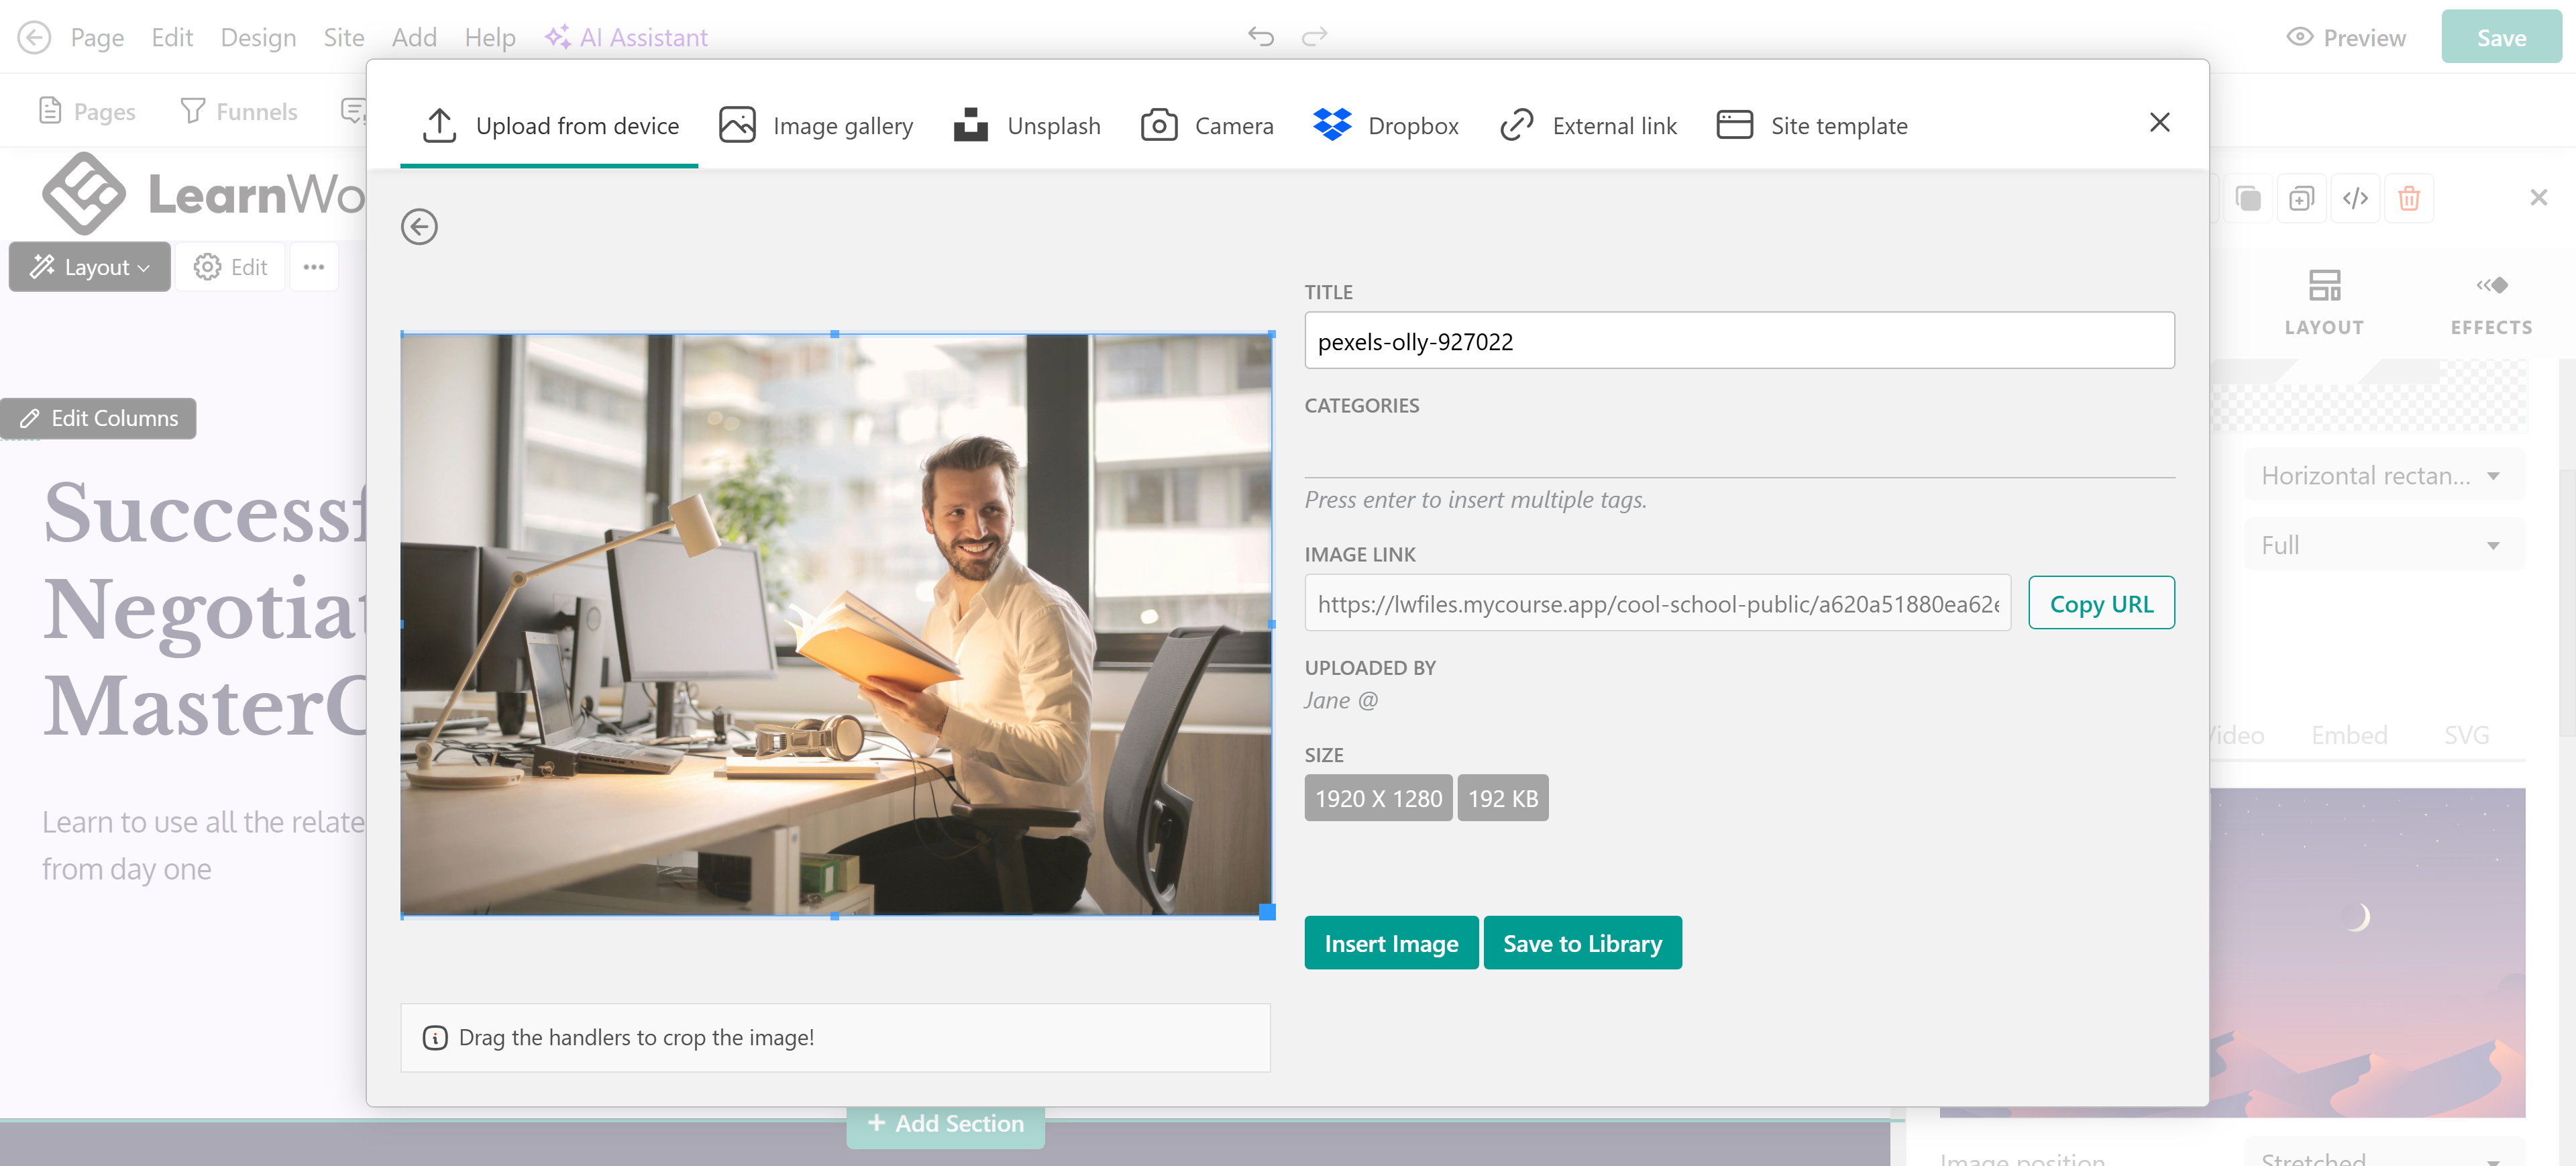This screenshot has height=1166, width=2576.
Task: Open Unsplash image source
Action: click(1027, 125)
